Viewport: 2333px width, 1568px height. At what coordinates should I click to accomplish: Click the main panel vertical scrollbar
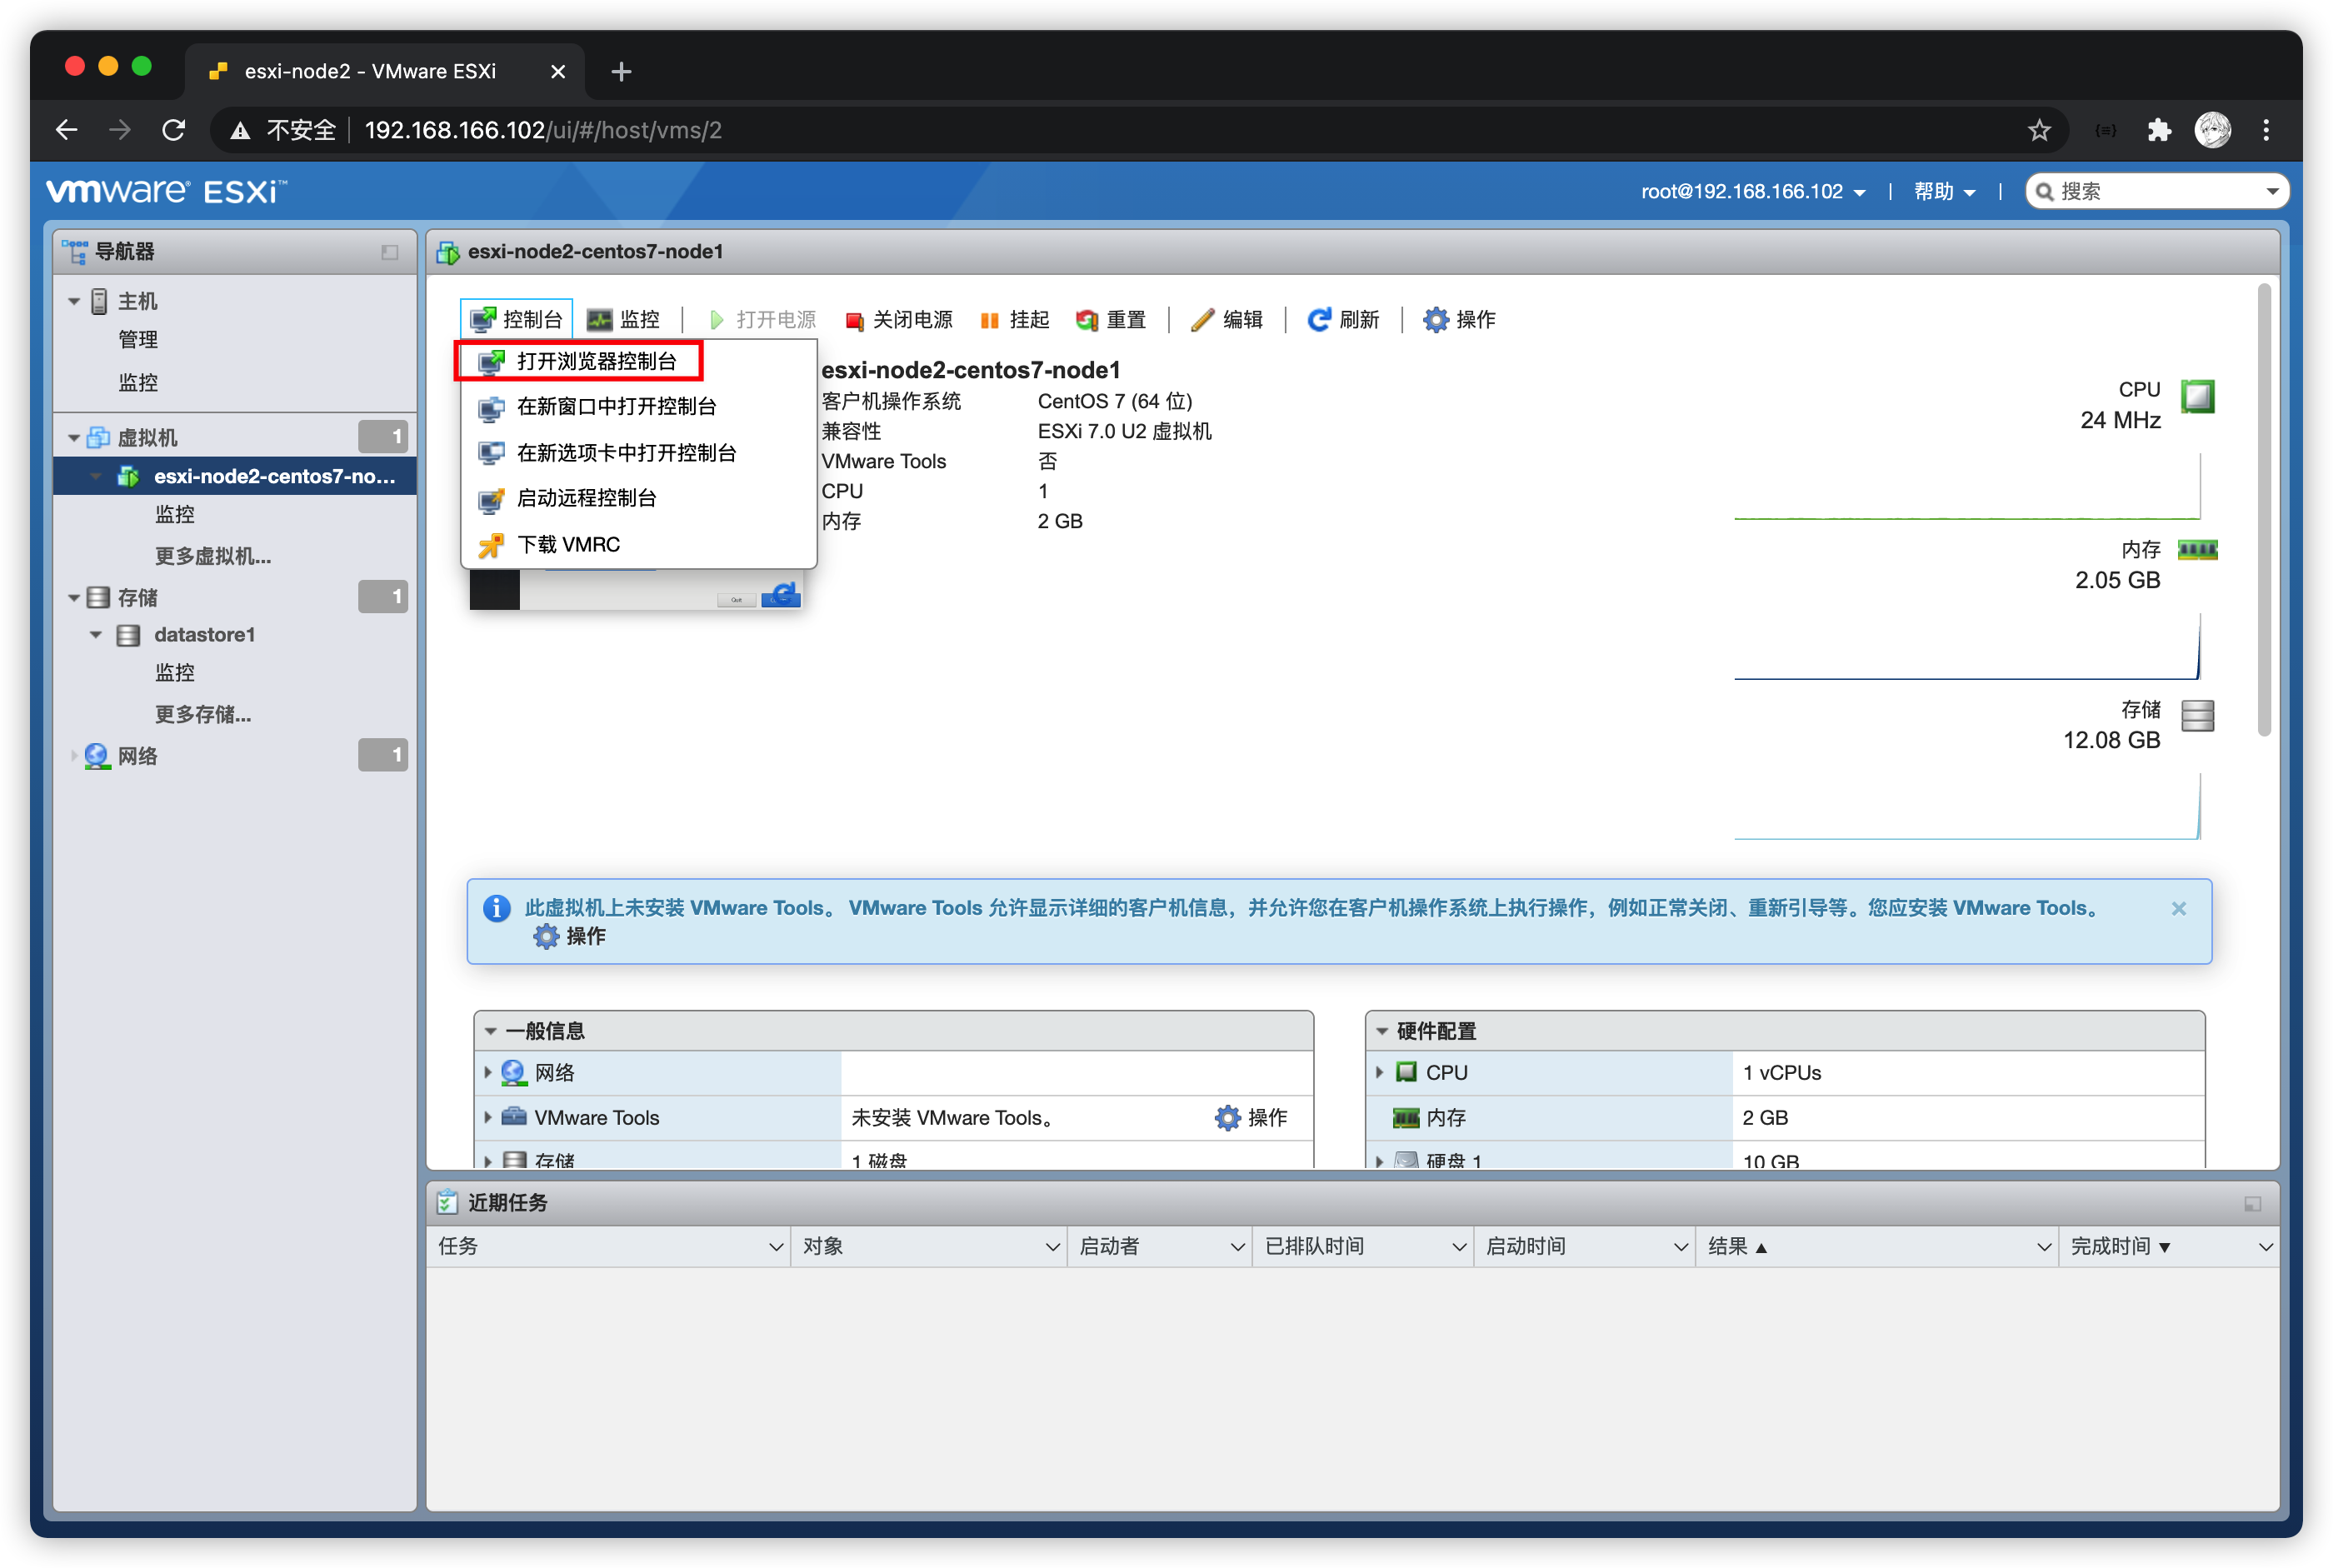pos(2264,510)
